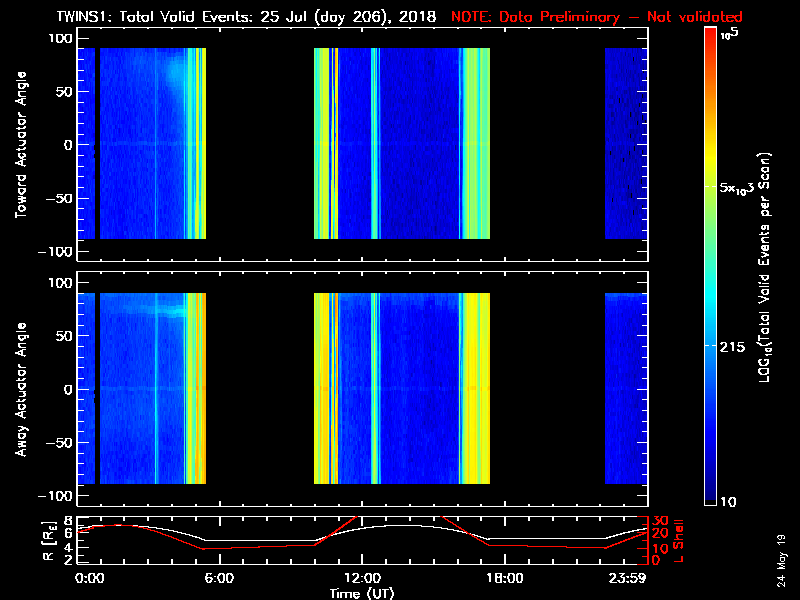Image resolution: width=800 pixels, height=600 pixels.
Task: Select the red '20' L Shell tick
Action: [x=660, y=534]
